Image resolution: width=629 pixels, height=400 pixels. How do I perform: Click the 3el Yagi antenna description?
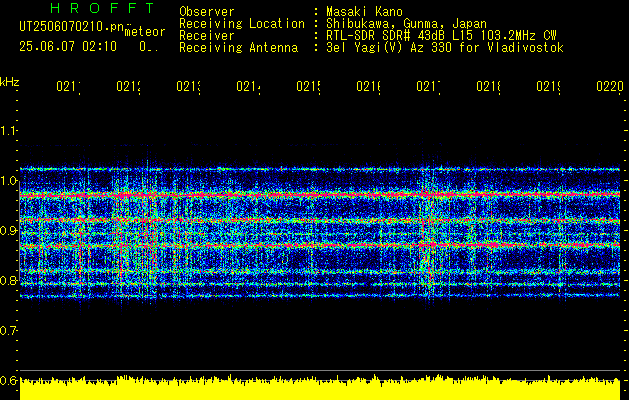(445, 48)
